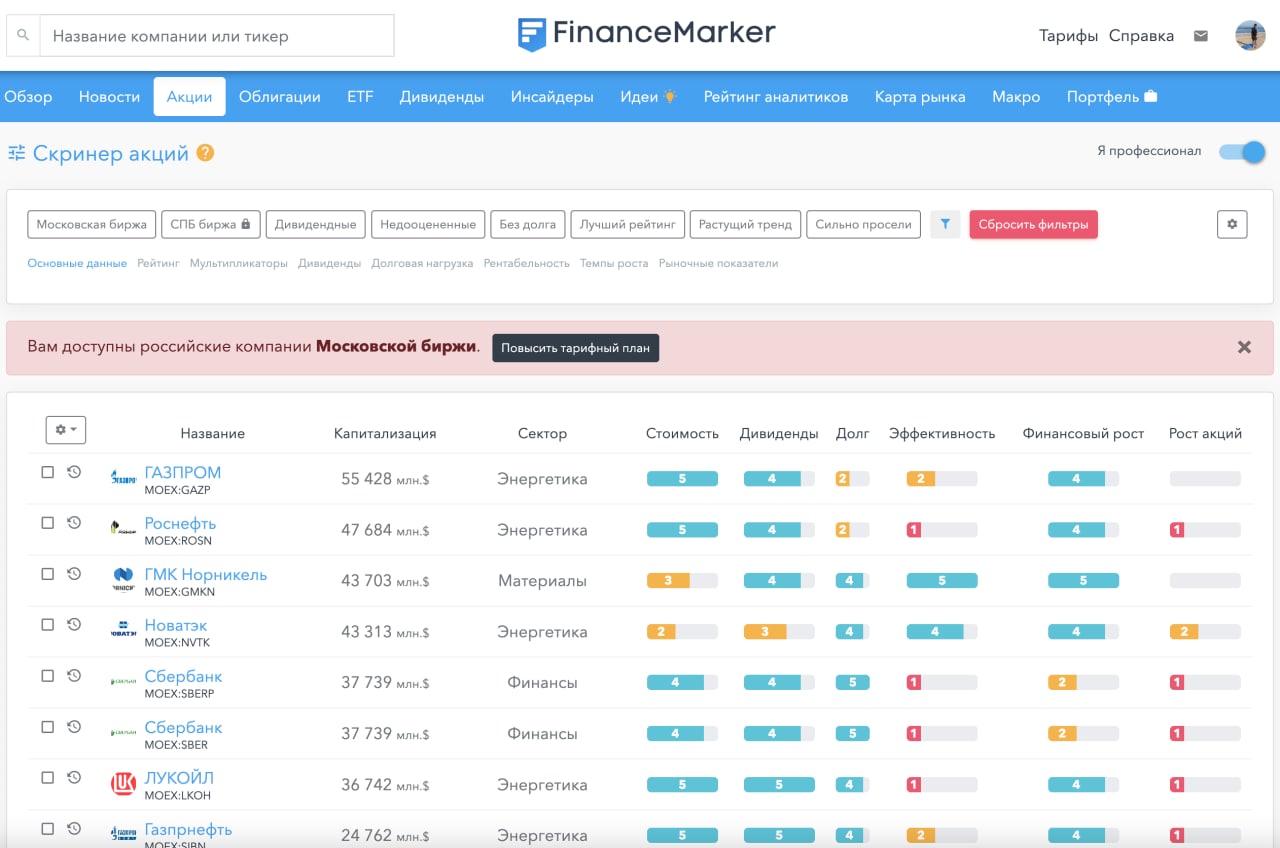Screen dimensions: 1280x848
Task: Open the mail envelope icon
Action: 1201,36
